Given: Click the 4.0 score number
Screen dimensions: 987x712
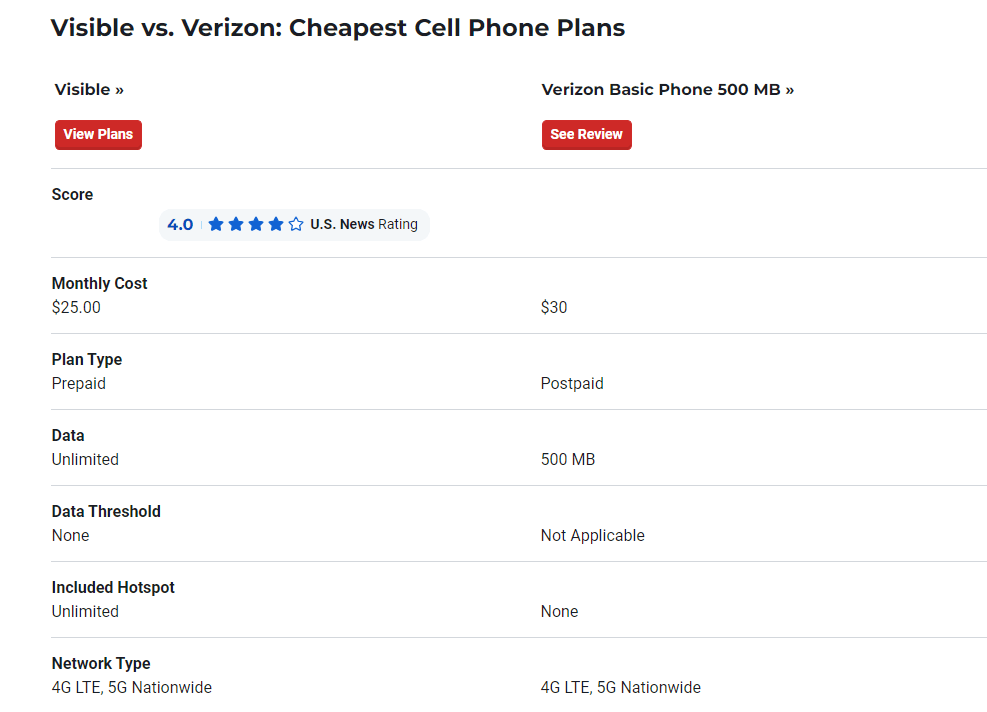Looking at the screenshot, I should coord(180,224).
